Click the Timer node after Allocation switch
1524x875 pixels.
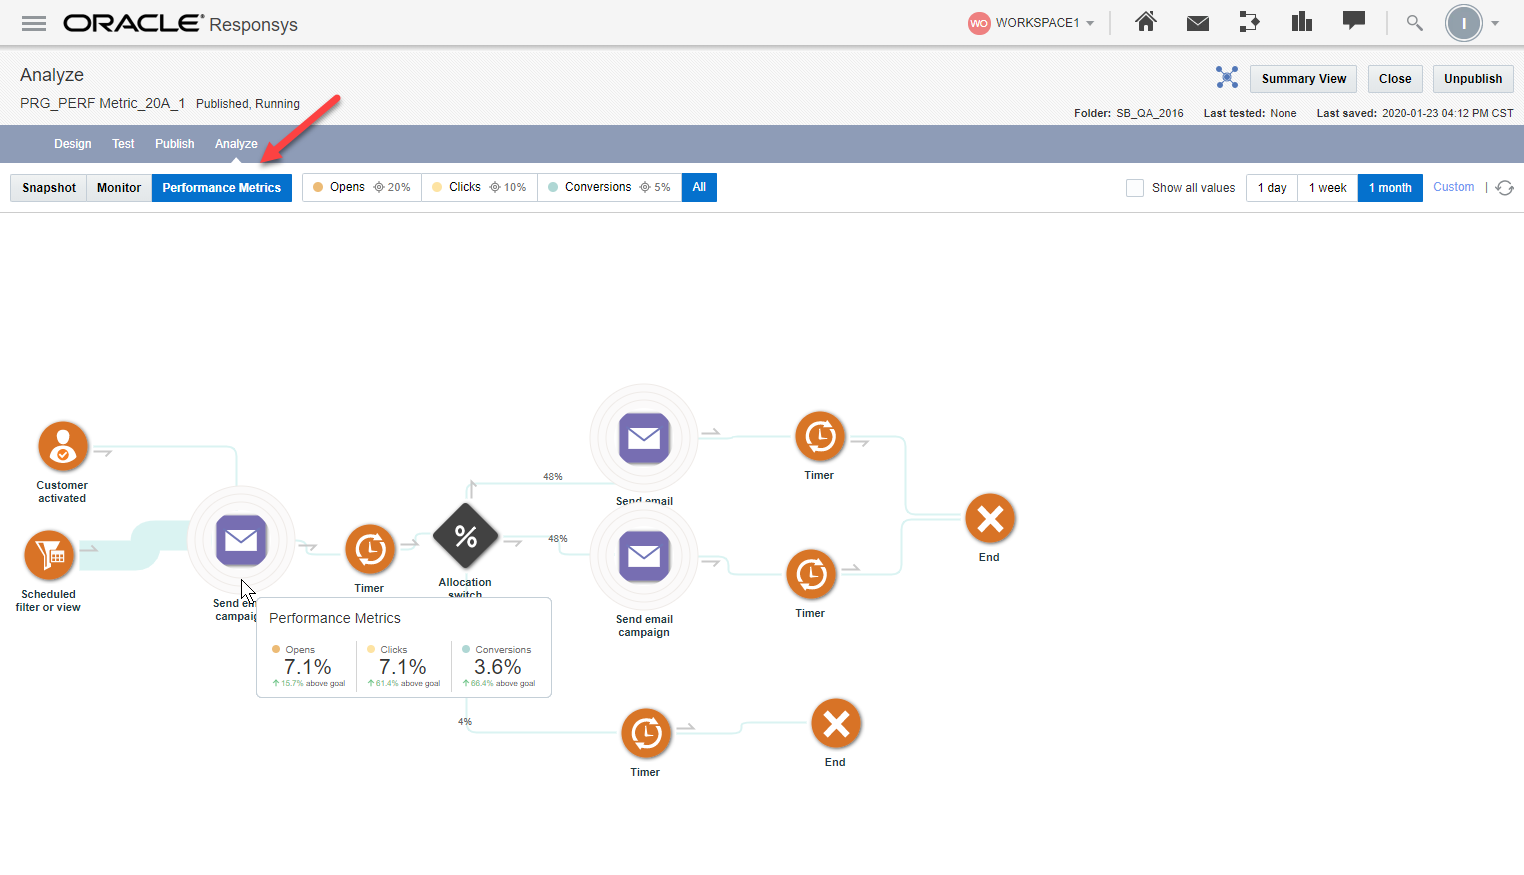[645, 732]
